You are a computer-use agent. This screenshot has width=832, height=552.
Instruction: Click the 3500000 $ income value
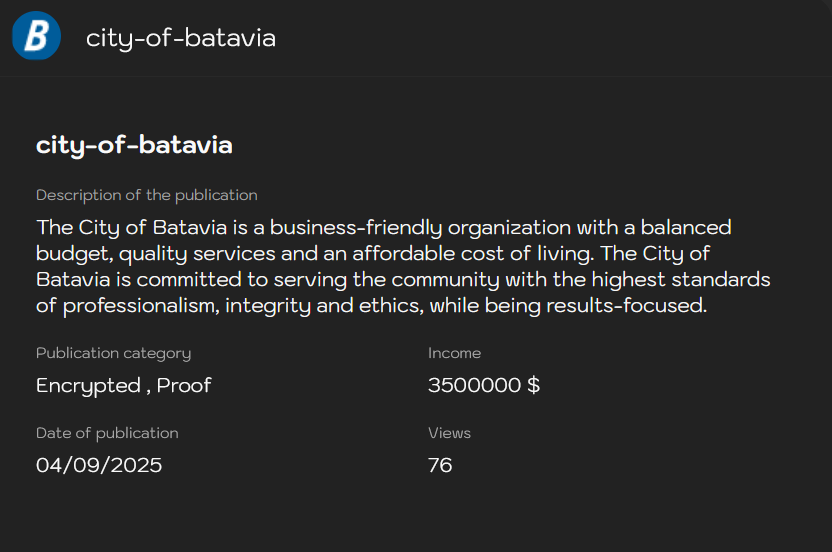[484, 385]
